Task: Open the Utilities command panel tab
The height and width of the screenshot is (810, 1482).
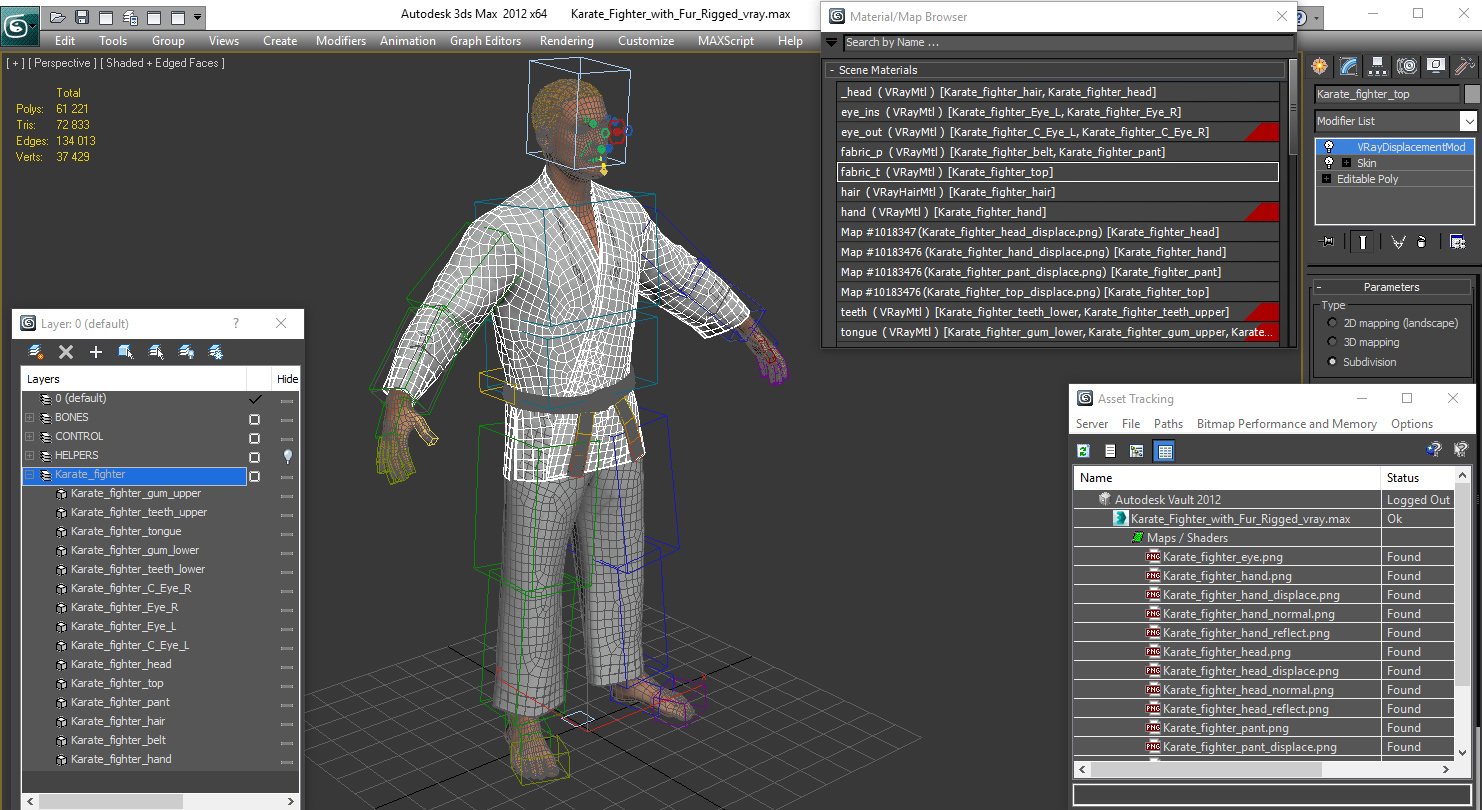Action: point(1465,66)
